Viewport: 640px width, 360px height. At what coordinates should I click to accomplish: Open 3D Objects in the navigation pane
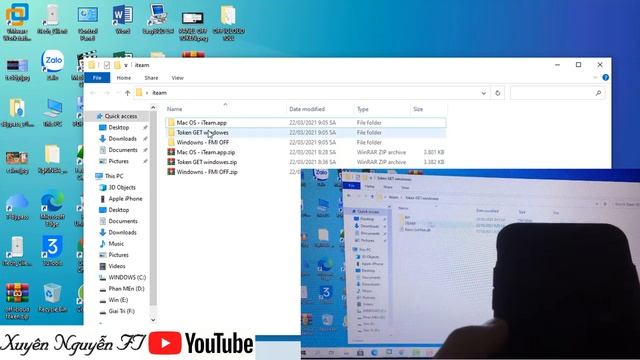(x=122, y=187)
